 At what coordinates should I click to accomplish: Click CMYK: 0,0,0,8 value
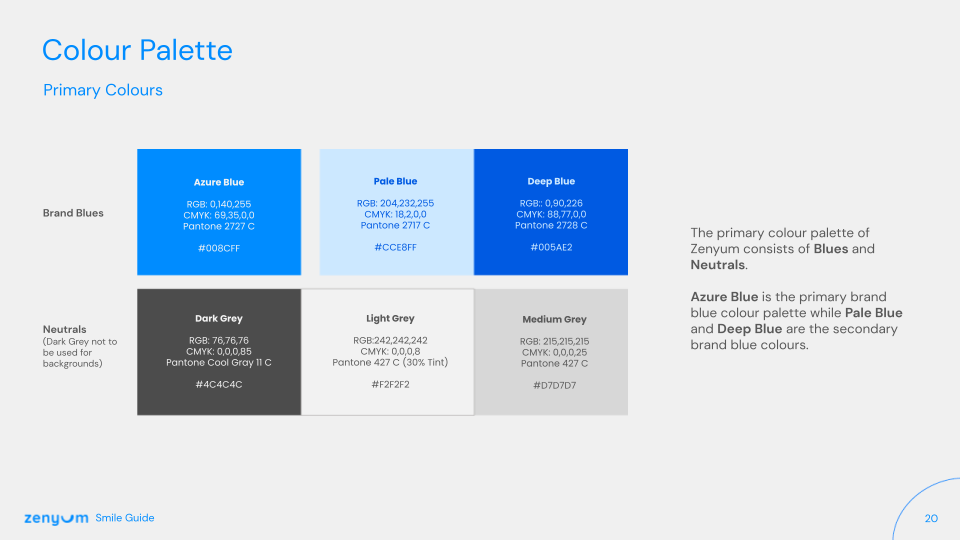(390, 351)
